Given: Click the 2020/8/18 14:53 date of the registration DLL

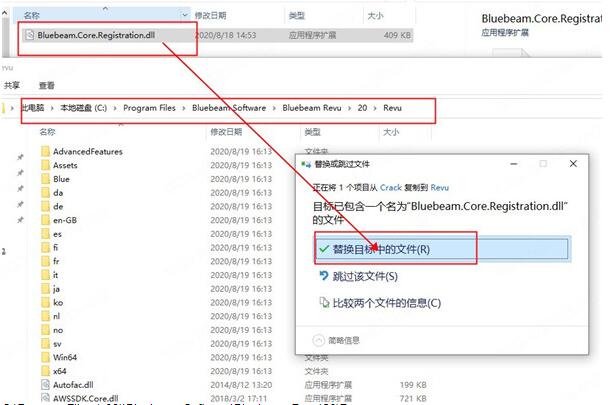Looking at the screenshot, I should point(226,35).
